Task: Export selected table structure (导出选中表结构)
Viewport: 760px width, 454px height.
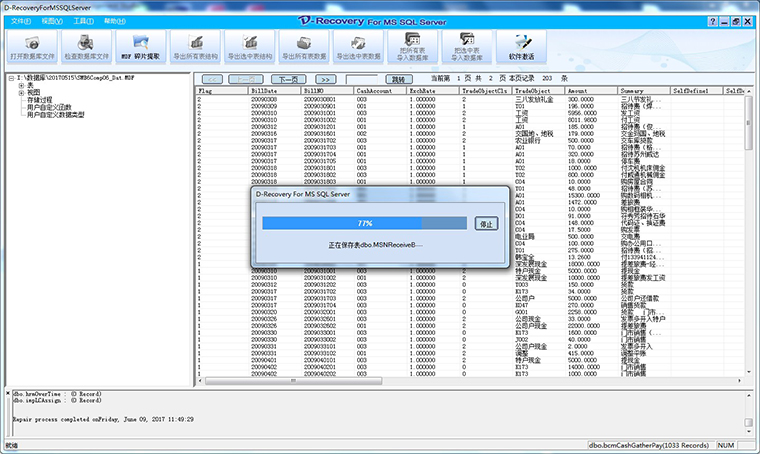Action: tap(250, 47)
